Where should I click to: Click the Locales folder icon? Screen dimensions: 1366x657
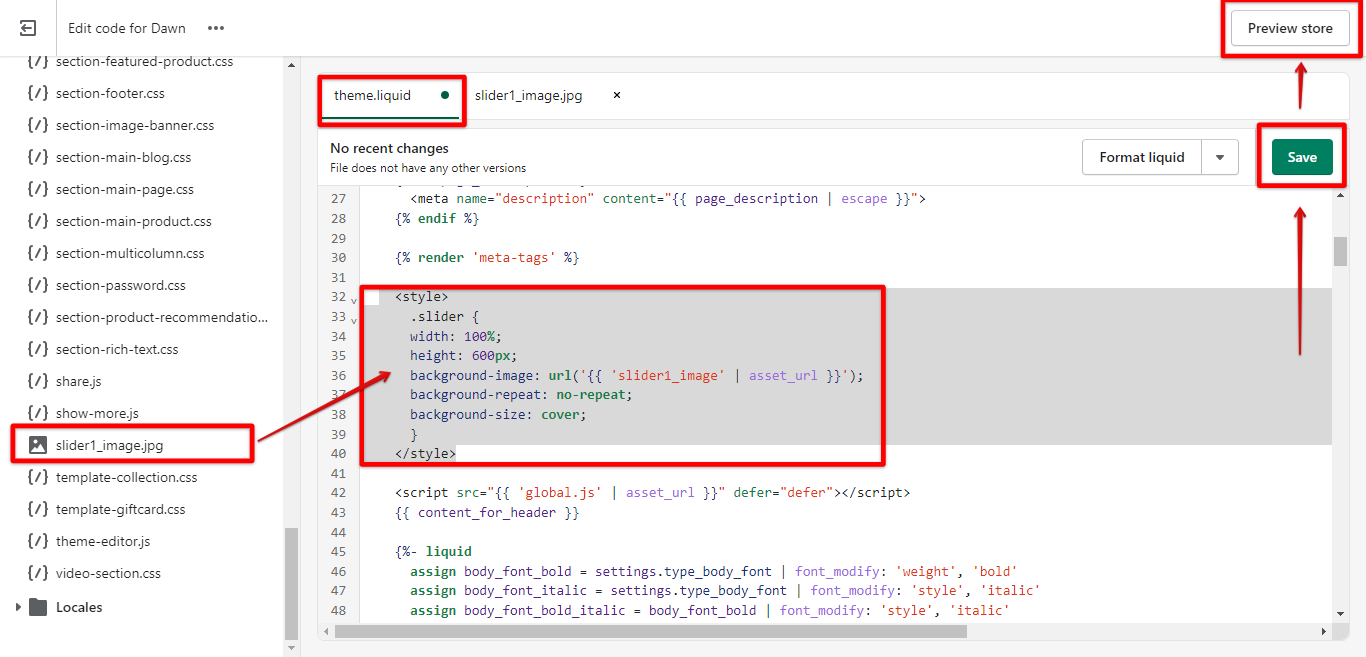tap(38, 607)
